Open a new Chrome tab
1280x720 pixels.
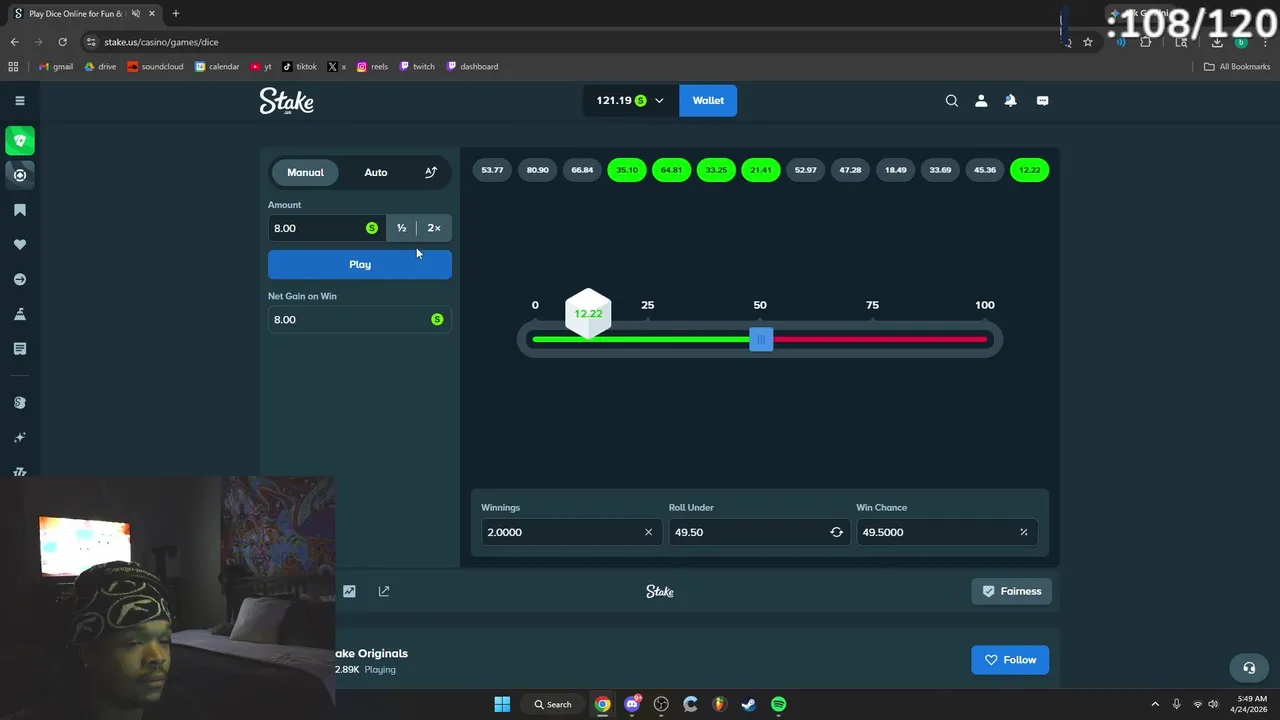point(176,14)
